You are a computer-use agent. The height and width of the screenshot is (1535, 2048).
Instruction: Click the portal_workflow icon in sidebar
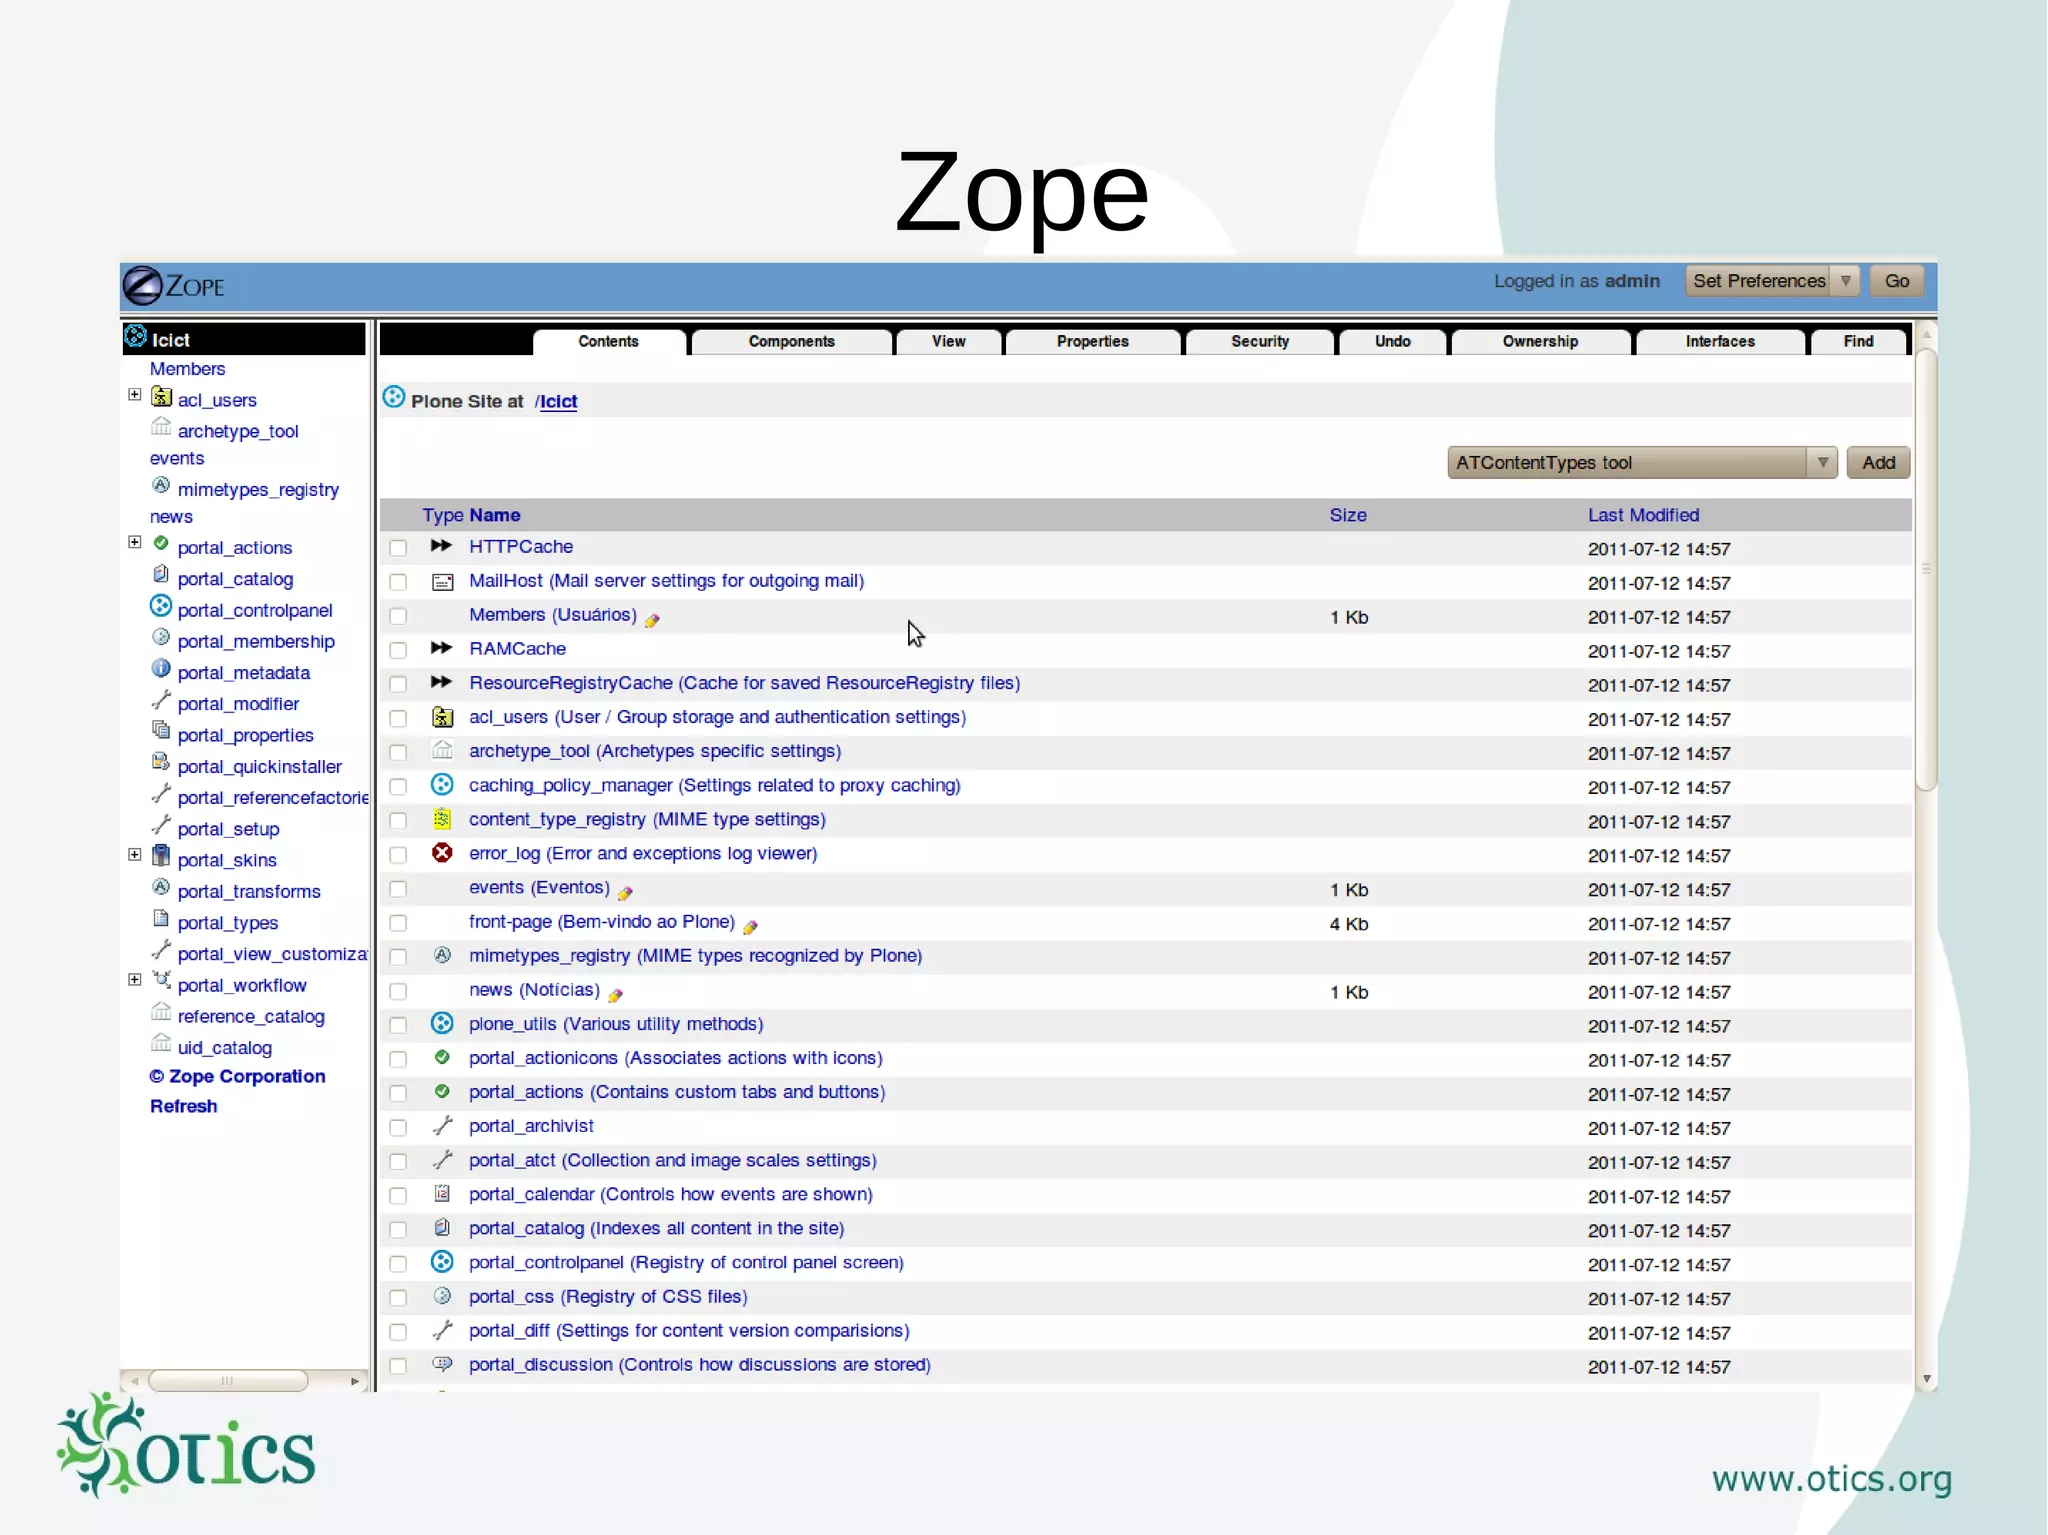[161, 982]
